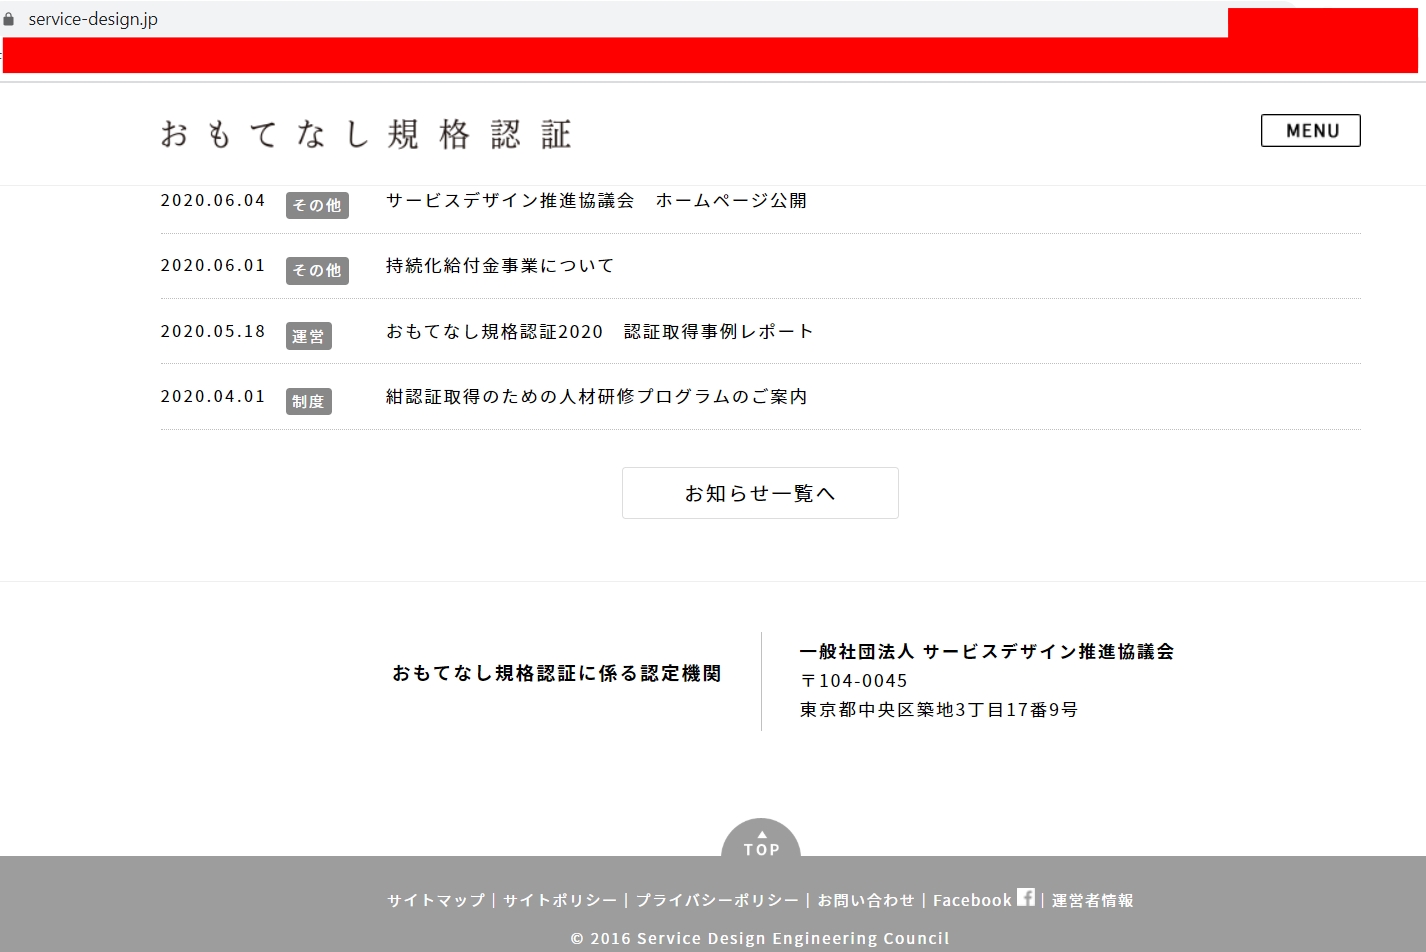Screen dimensions: 1426x952
Task: Click the TOP scroll-up circle button
Action: click(x=761, y=841)
